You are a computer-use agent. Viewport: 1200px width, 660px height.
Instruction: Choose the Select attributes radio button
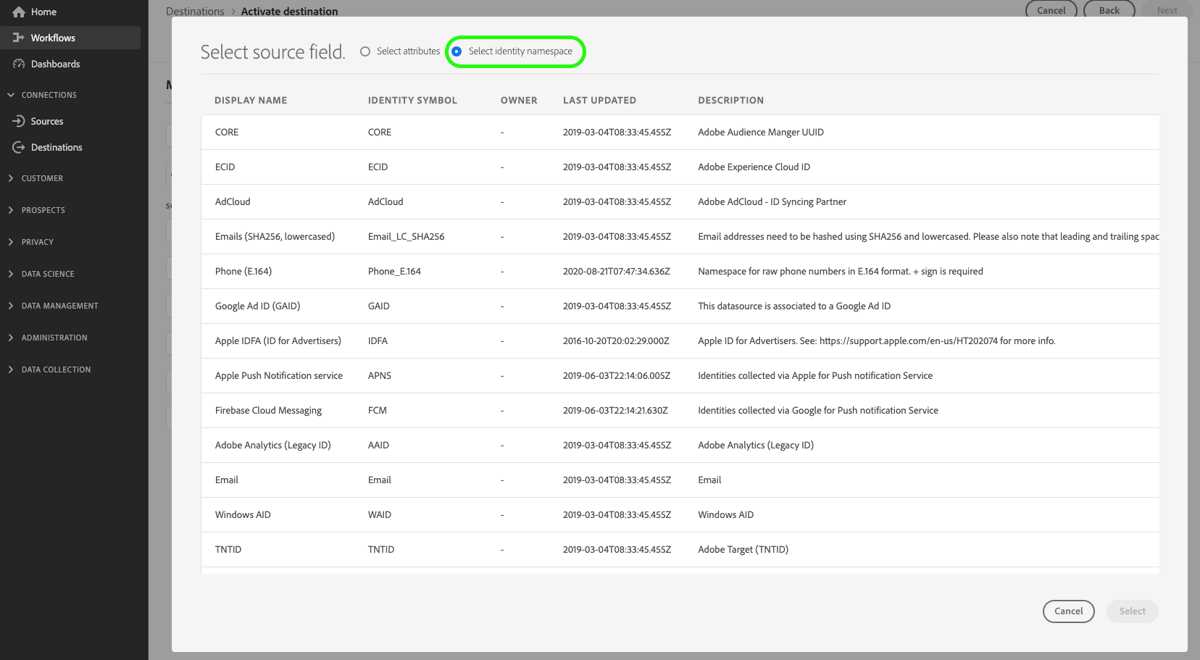(x=364, y=51)
